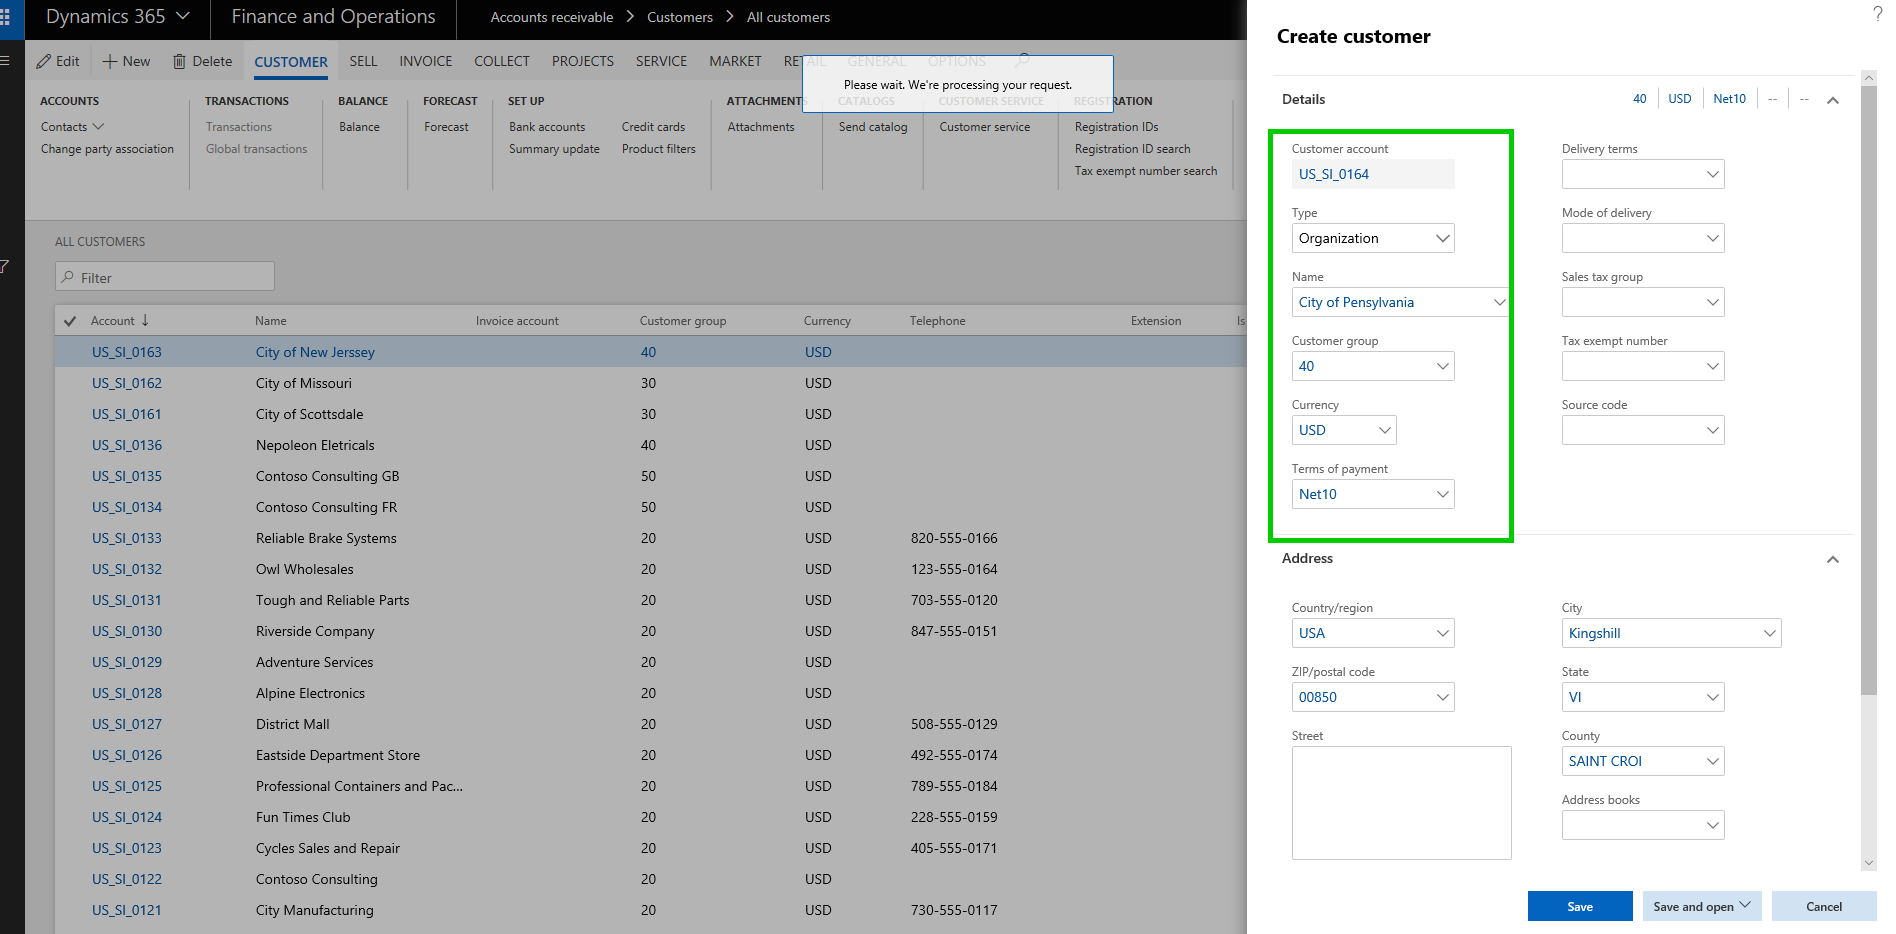Screen dimensions: 1896x934
Task: Switch to the INVOICE ribbon tab
Action: 425,61
